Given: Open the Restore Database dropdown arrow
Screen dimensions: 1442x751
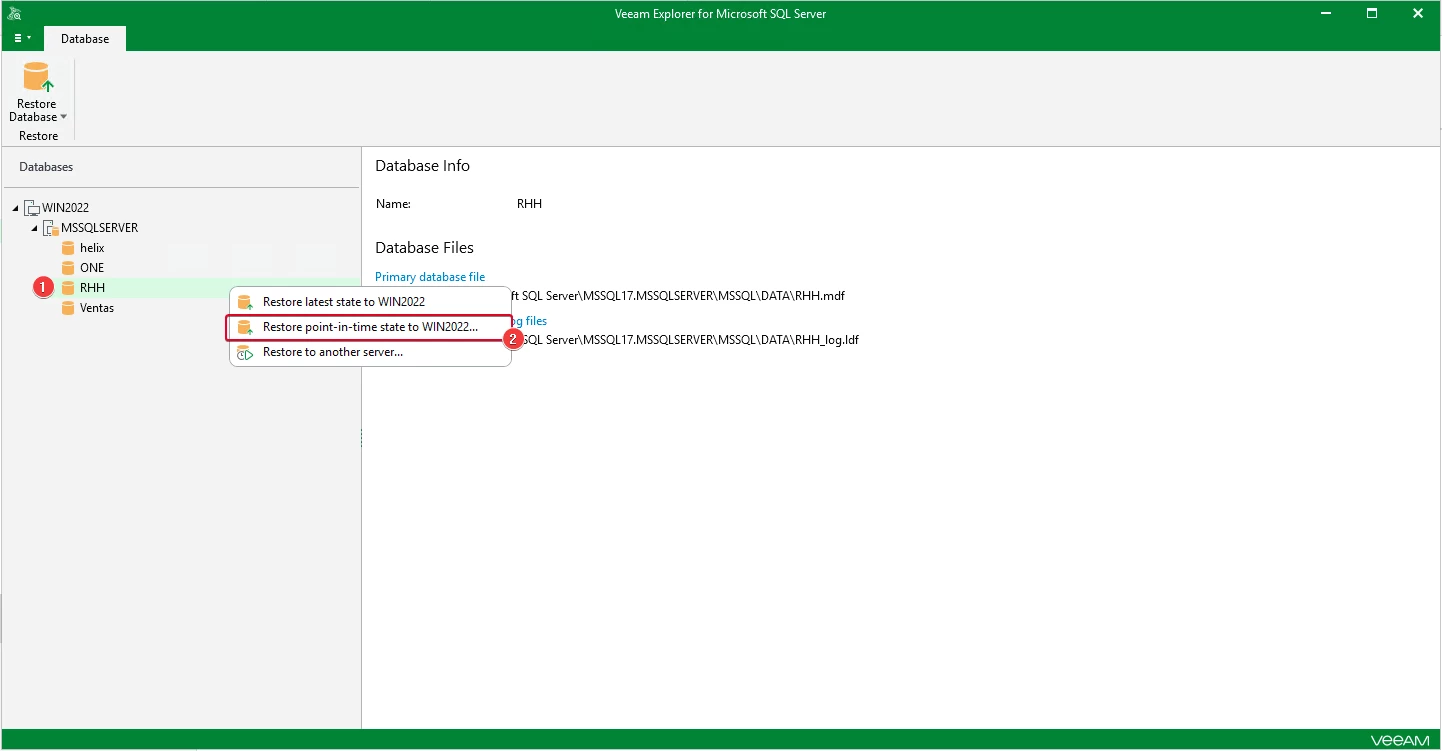Looking at the screenshot, I should [64, 117].
